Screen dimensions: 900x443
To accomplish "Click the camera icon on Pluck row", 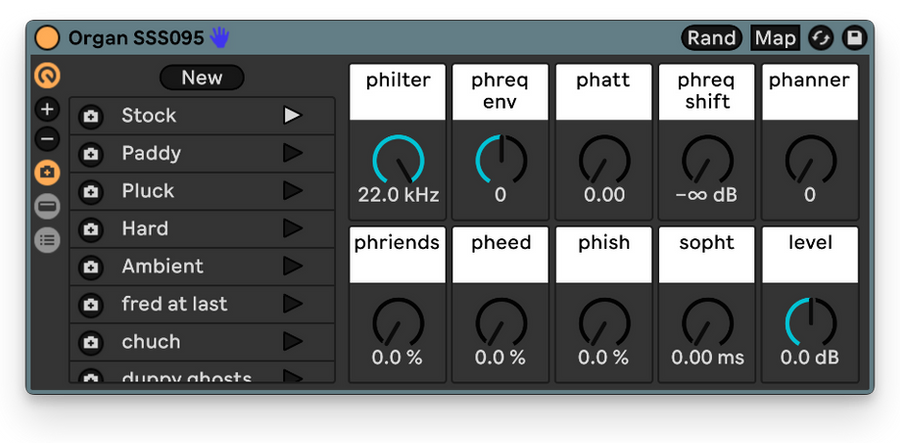I will tap(90, 192).
